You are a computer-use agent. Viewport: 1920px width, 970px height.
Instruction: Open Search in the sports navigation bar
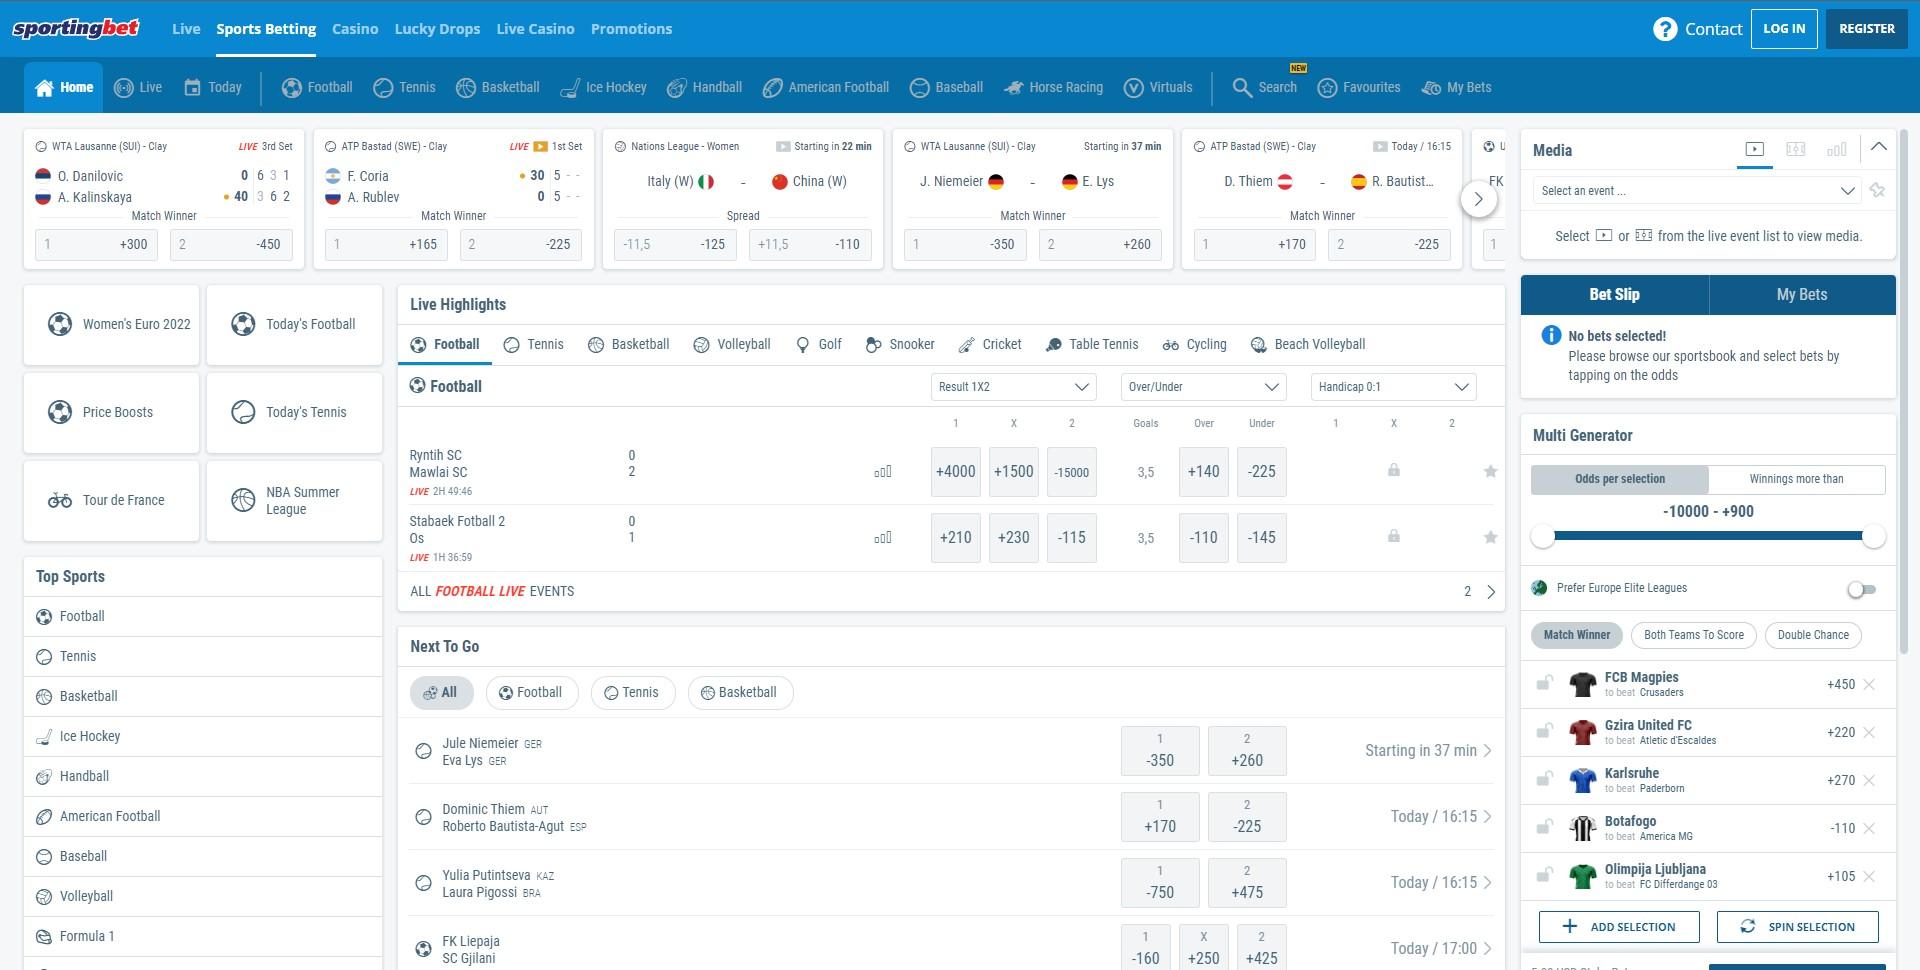coord(1264,87)
